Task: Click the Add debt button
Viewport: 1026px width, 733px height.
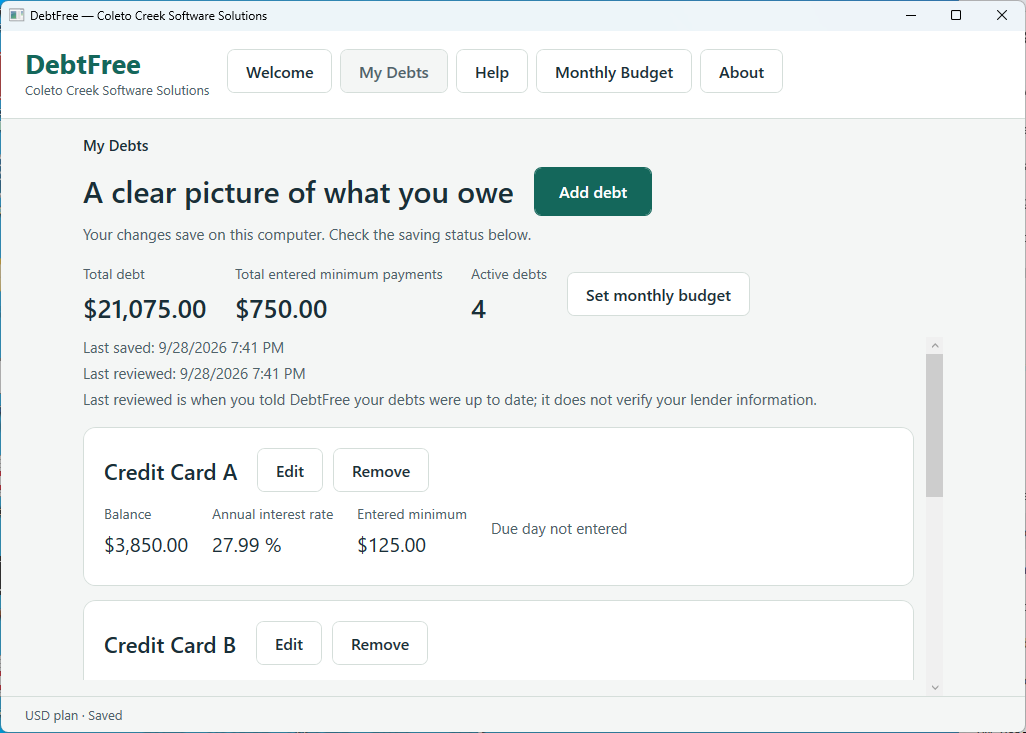Action: coord(593,192)
